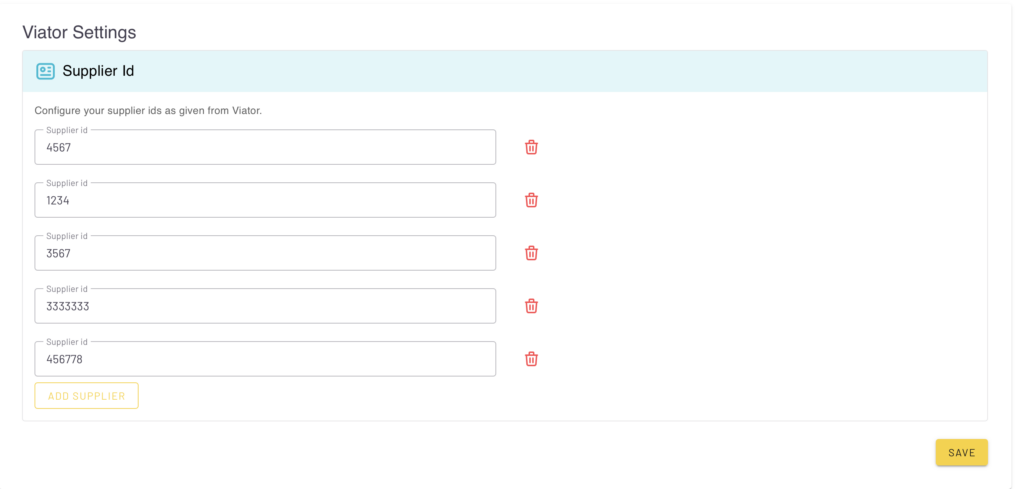The height and width of the screenshot is (489, 1024).
Task: Click the floating label above the 4567 value
Action: point(67,130)
